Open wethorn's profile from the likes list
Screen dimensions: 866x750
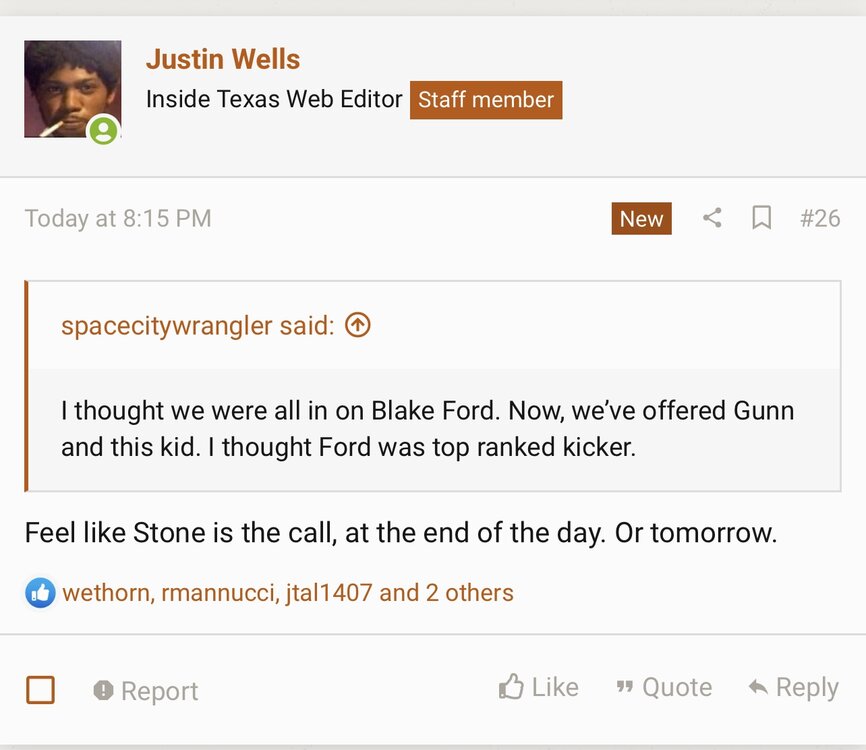pyautogui.click(x=104, y=592)
